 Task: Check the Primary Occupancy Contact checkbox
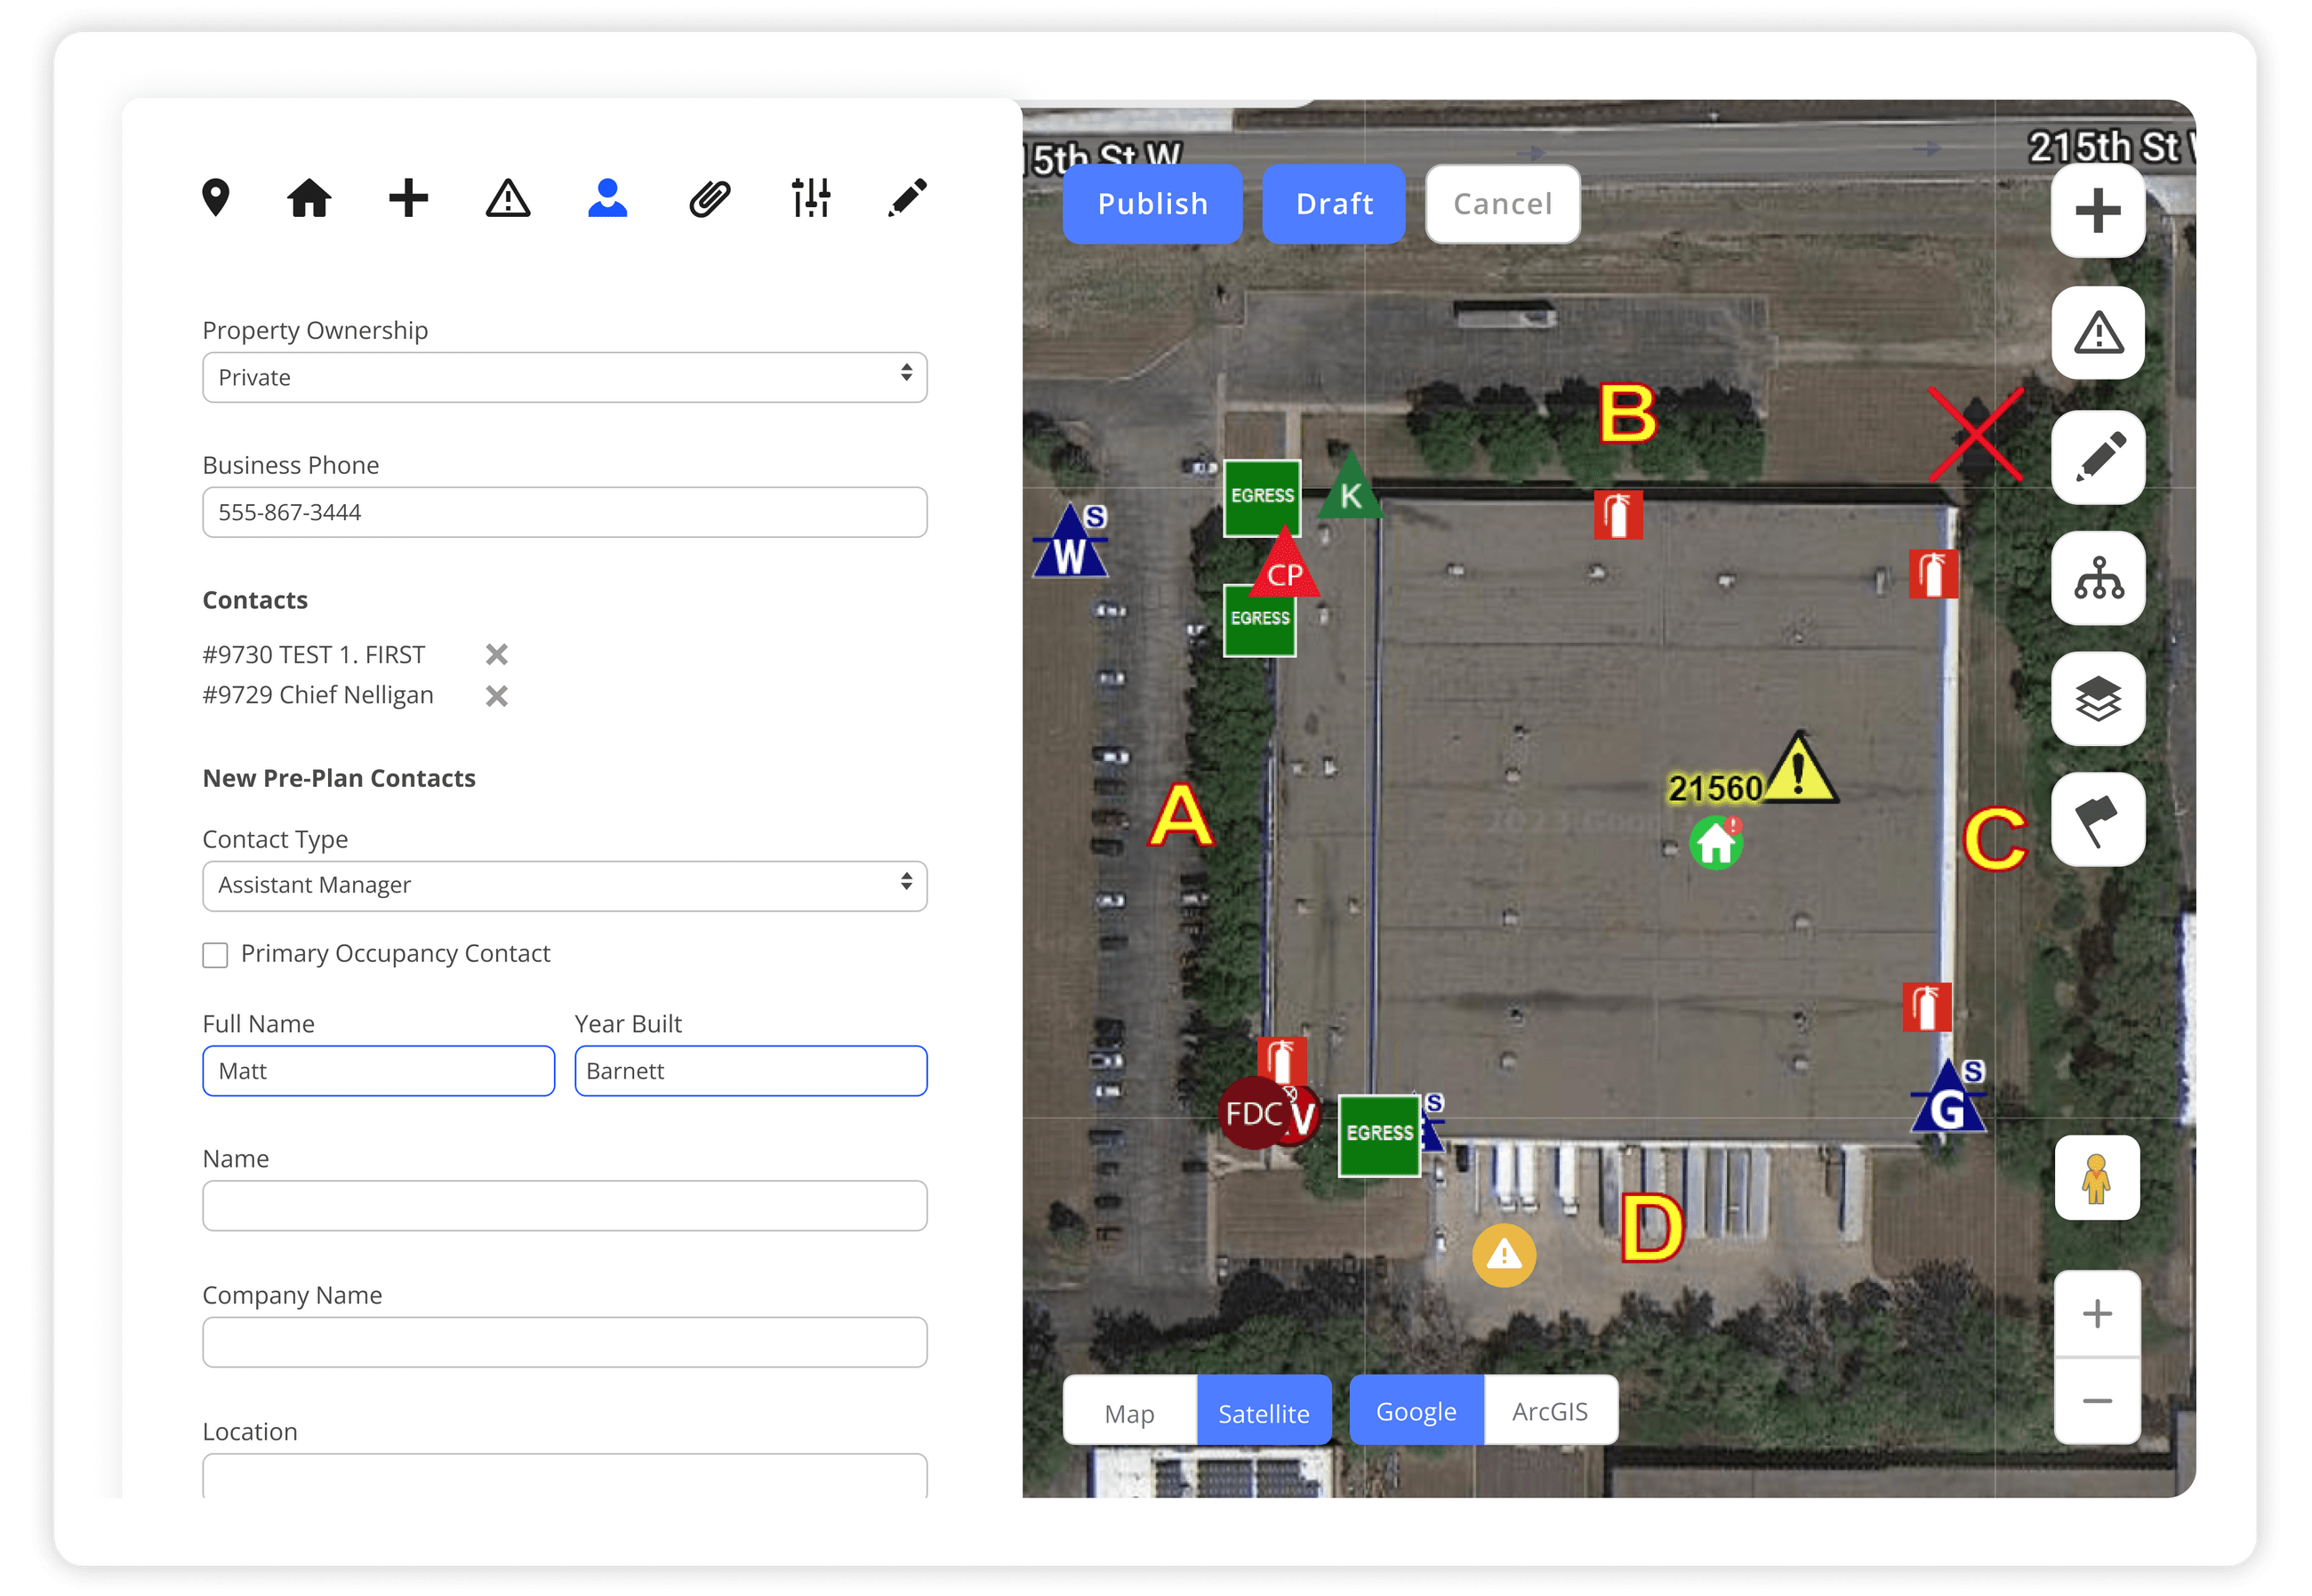click(x=215, y=955)
